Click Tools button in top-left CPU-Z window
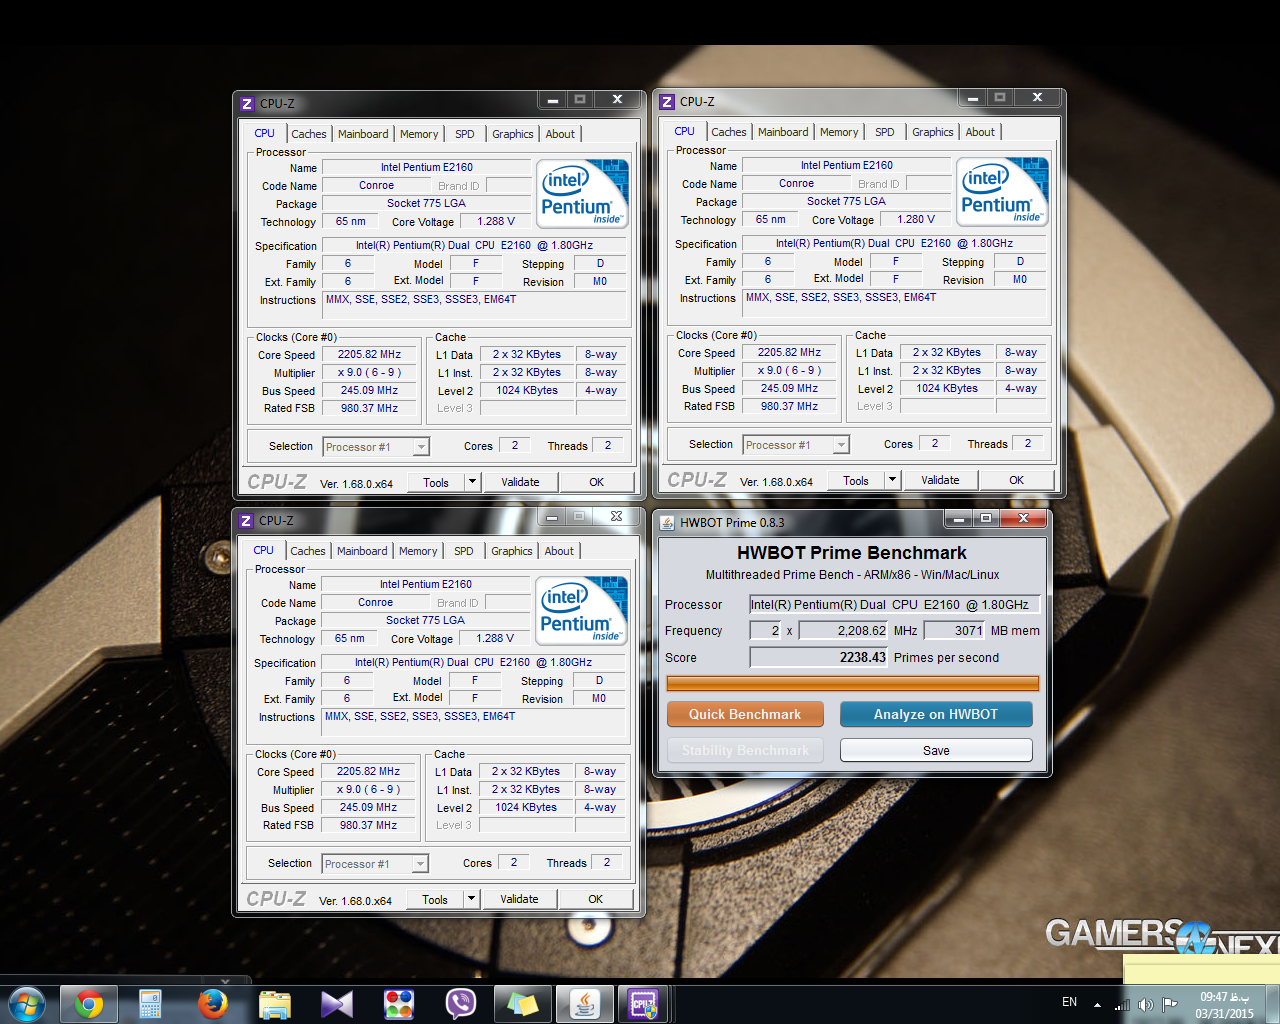 436,482
